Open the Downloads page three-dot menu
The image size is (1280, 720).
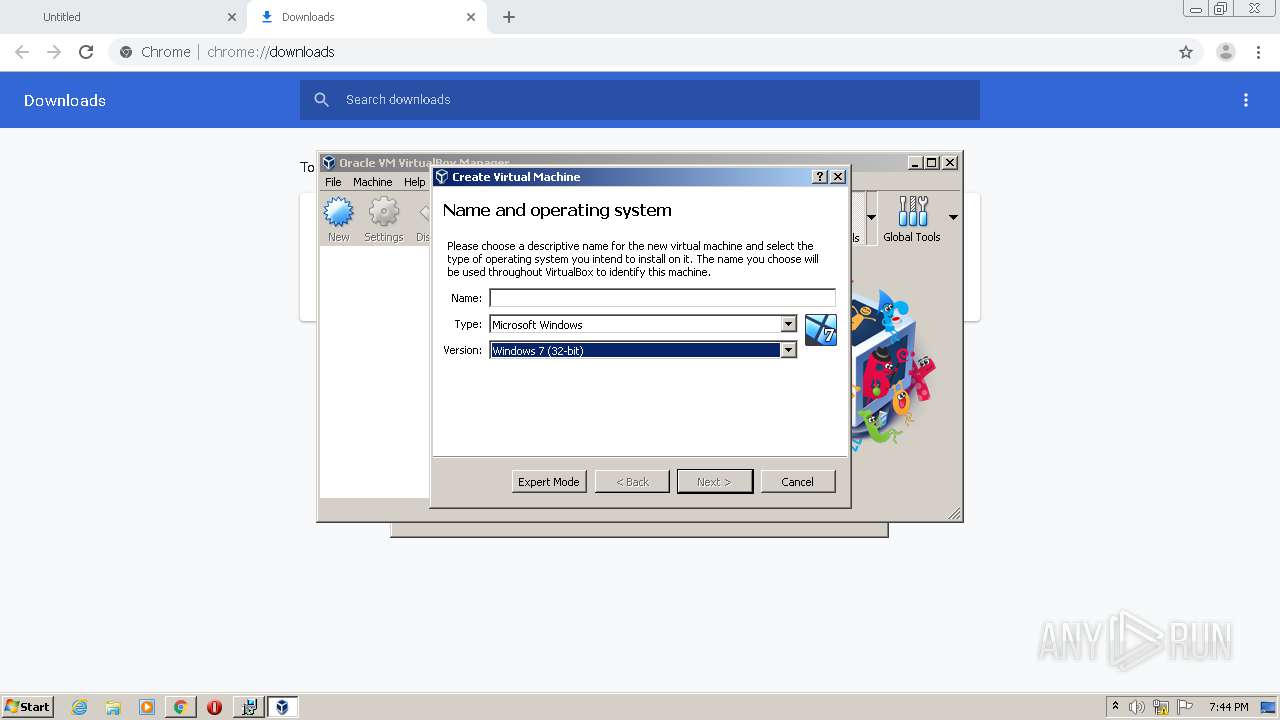click(x=1246, y=100)
